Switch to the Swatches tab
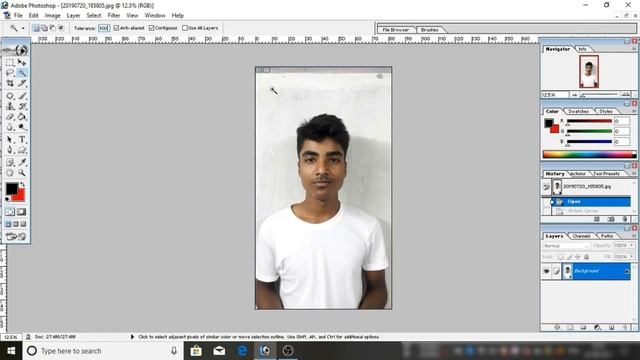This screenshot has width=640, height=360. [x=578, y=111]
